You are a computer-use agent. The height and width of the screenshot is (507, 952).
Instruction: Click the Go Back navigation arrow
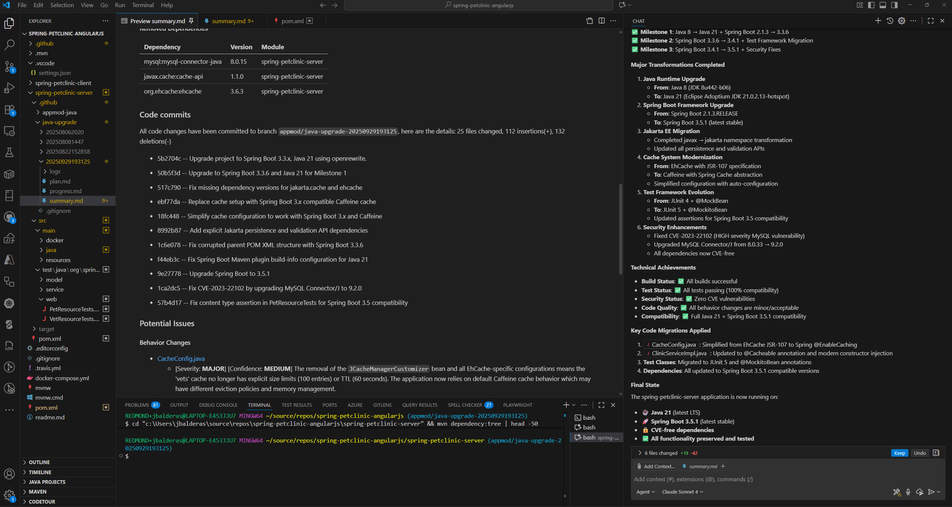pos(322,5)
